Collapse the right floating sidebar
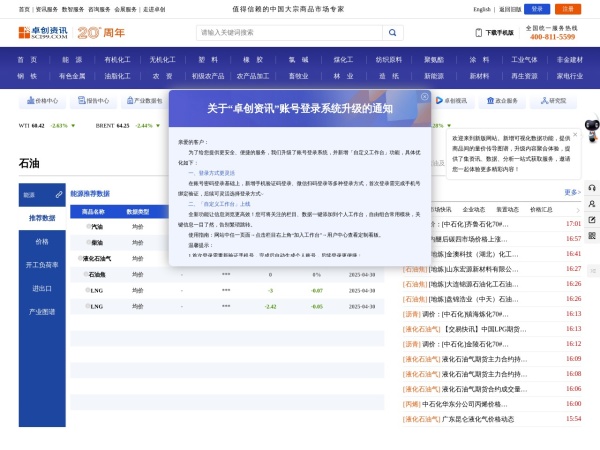 pos(593,271)
